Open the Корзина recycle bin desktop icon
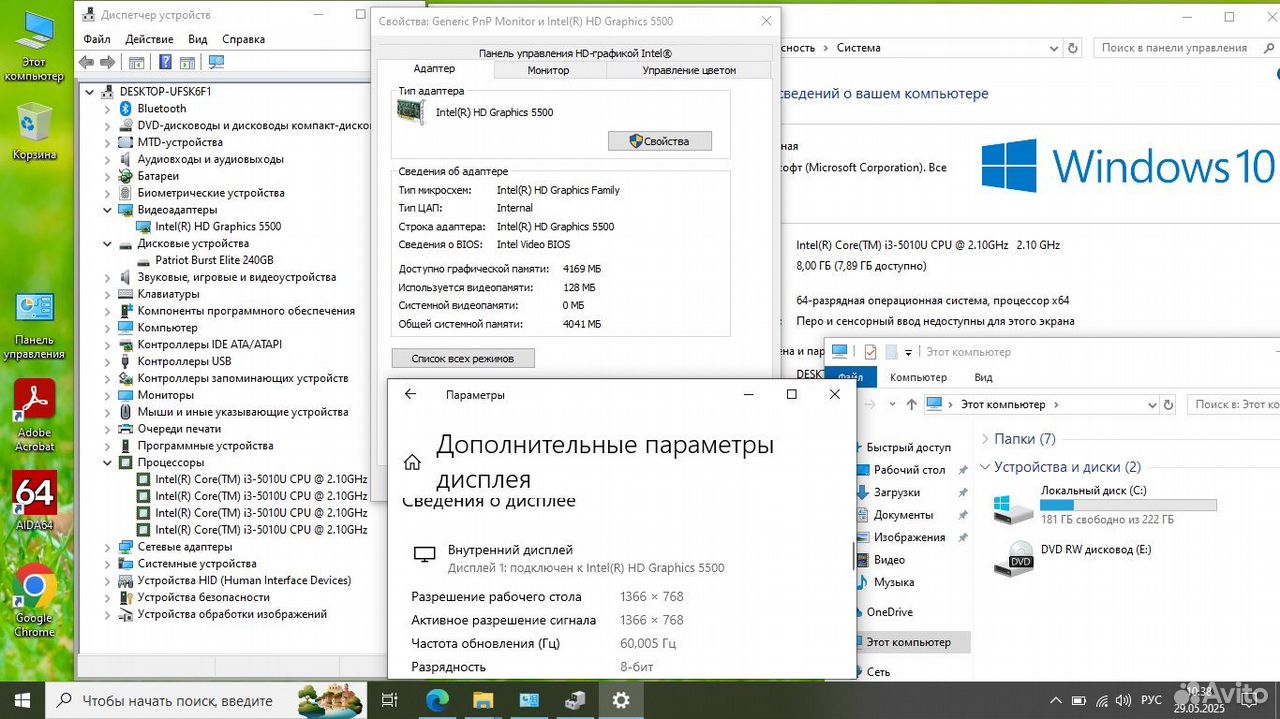Image resolution: width=1280 pixels, height=719 pixels. [35, 130]
